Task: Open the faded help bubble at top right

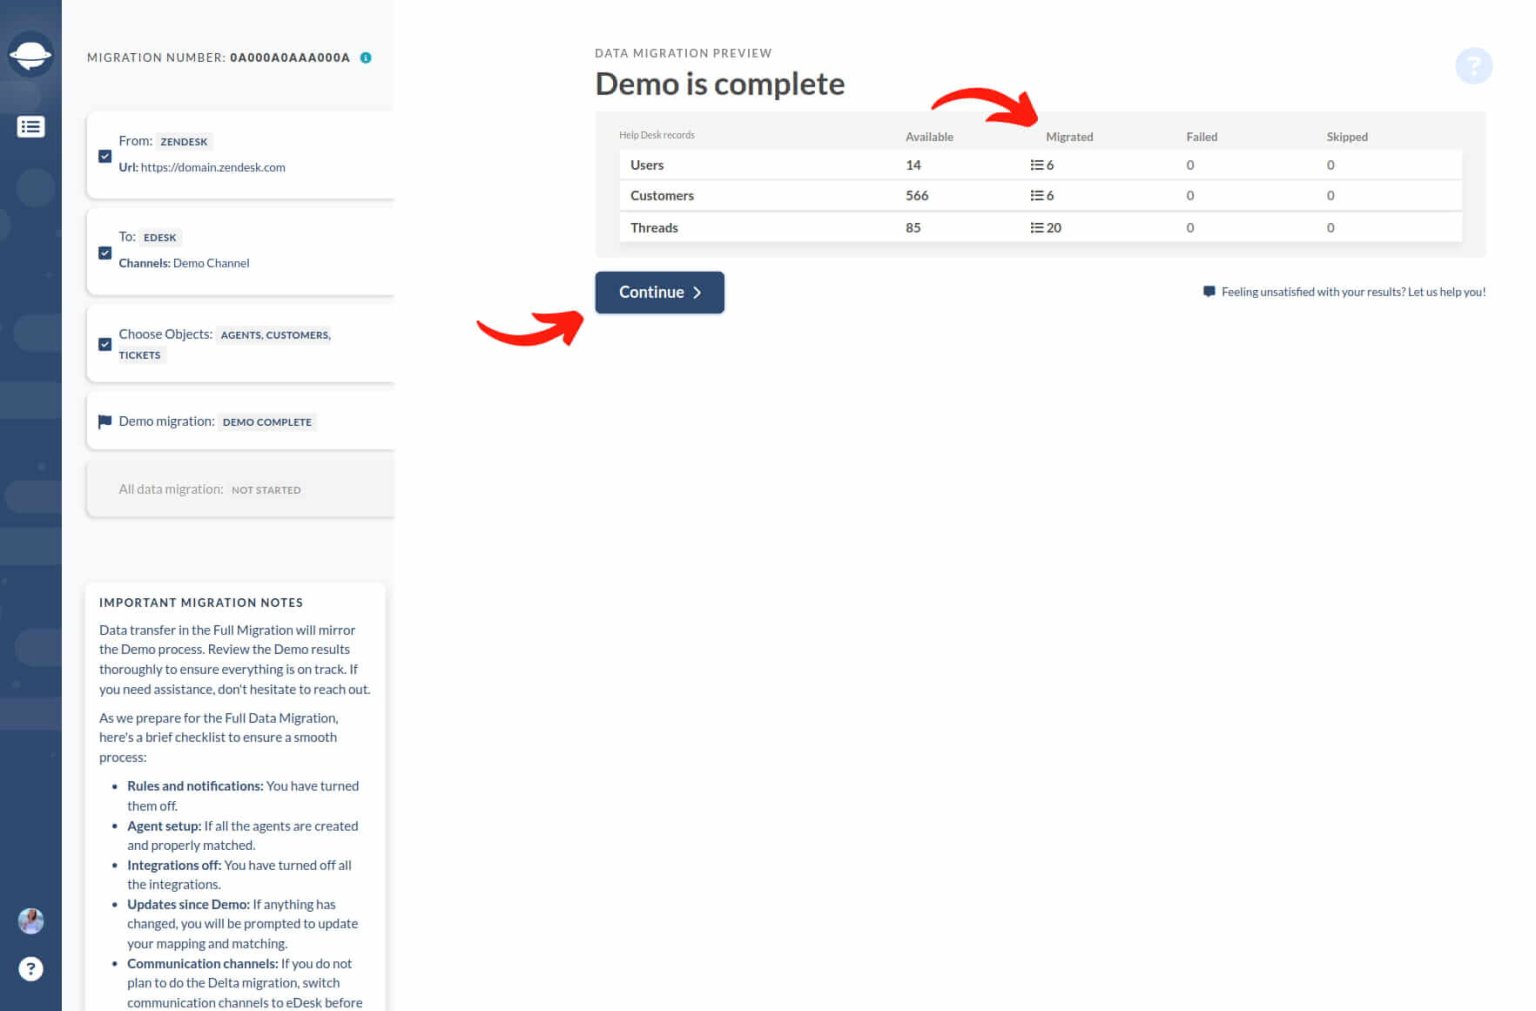Action: point(1473,67)
